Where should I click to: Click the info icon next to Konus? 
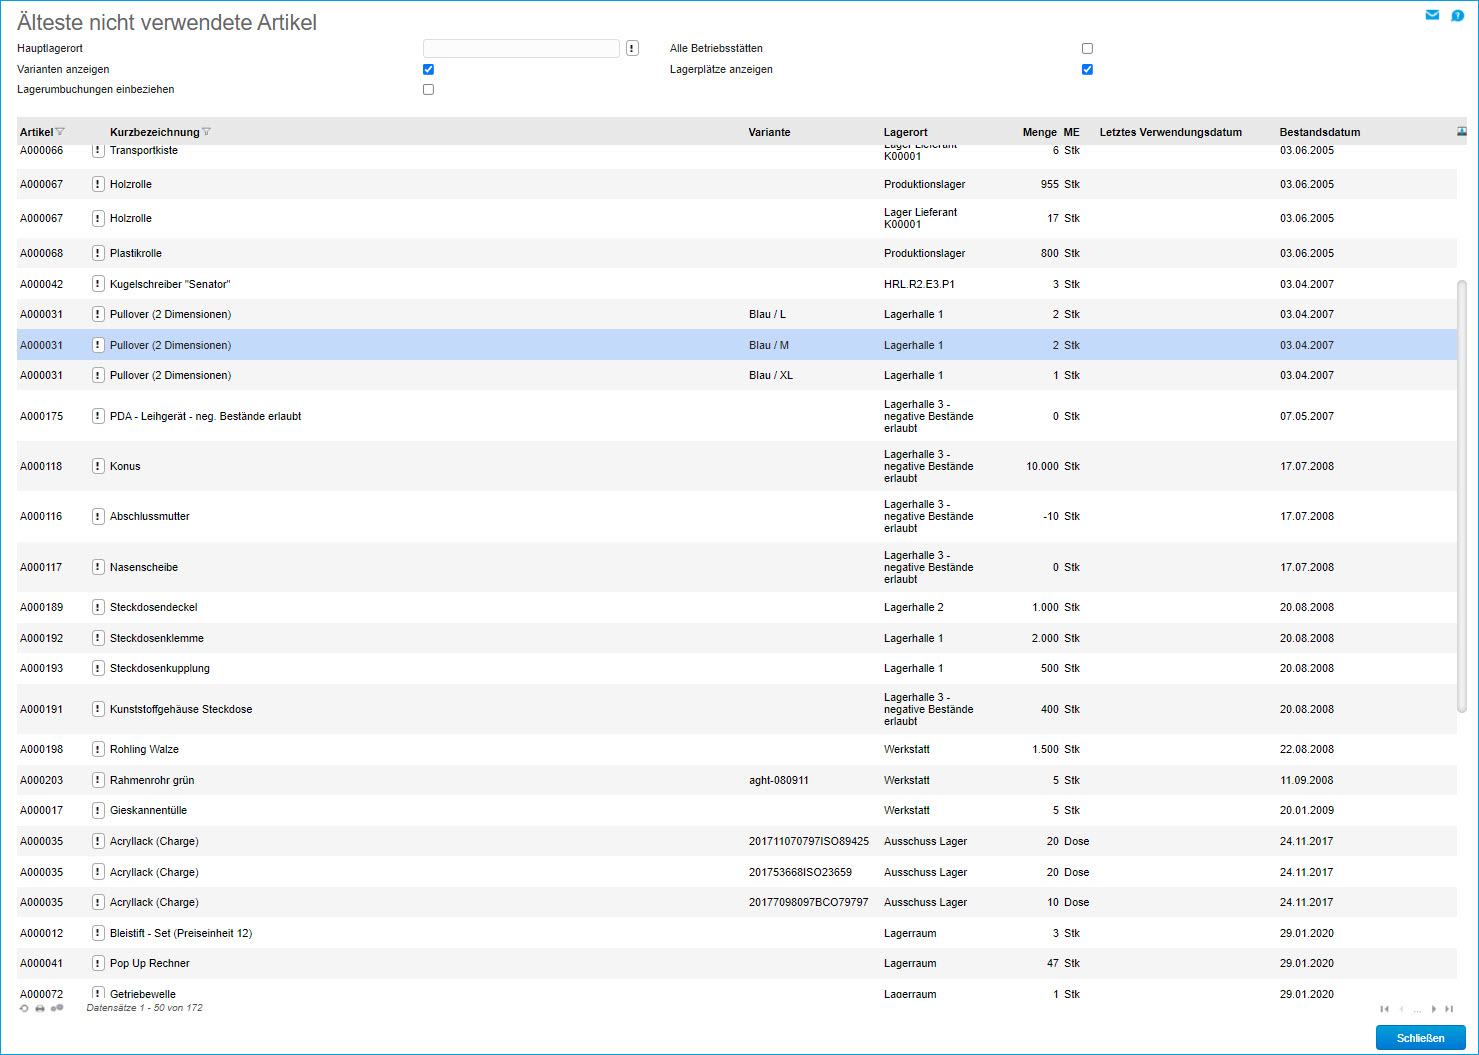point(98,466)
